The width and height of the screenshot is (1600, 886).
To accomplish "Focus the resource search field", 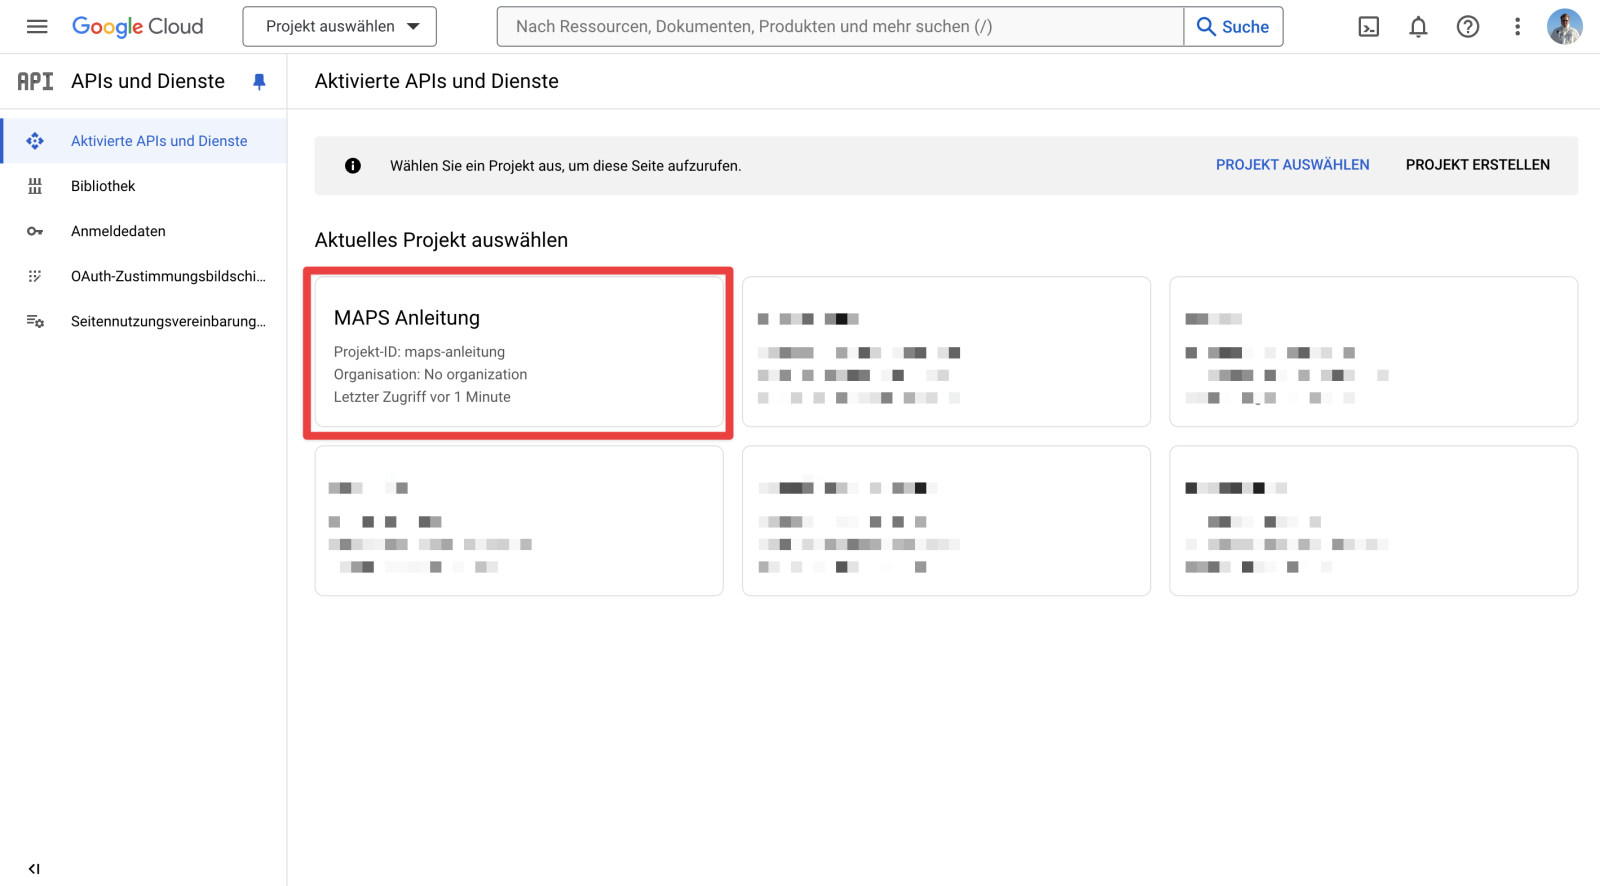I will click(840, 27).
